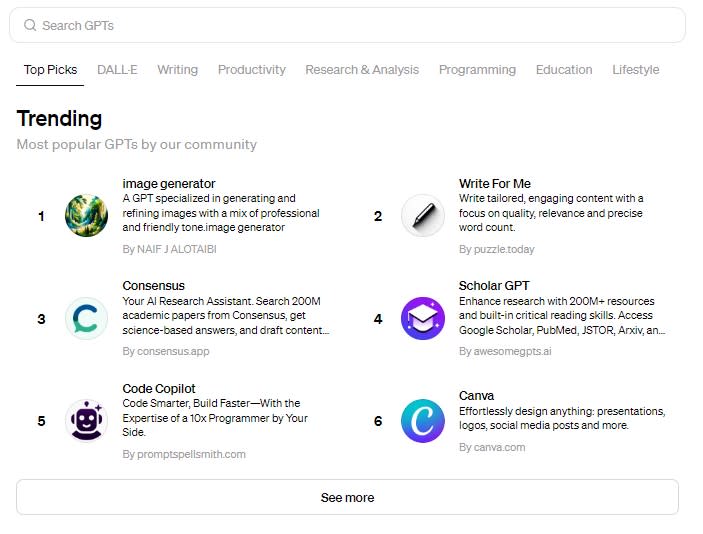Select the Top Picks tab
Viewport: 703px width, 534px height.
(x=50, y=70)
